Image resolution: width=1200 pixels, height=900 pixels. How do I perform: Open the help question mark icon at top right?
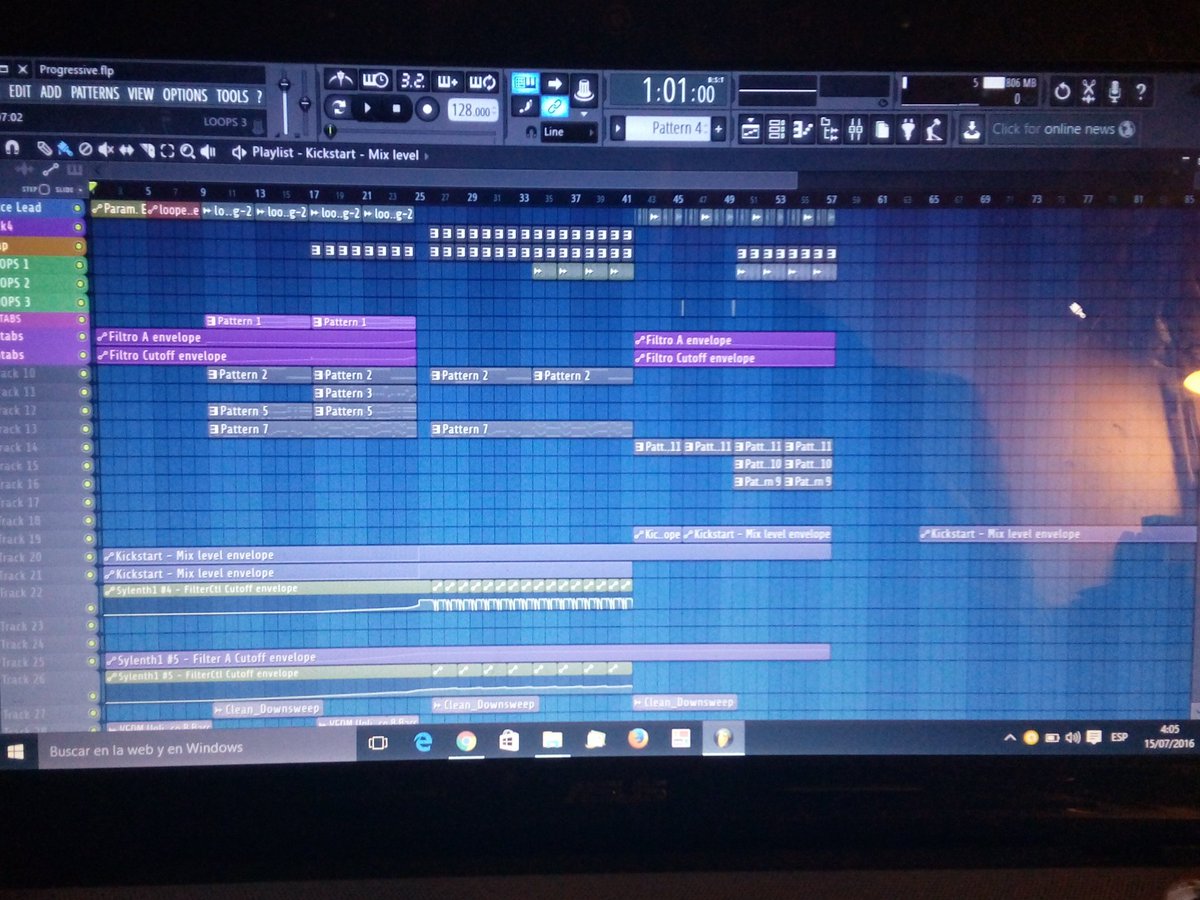point(1141,92)
